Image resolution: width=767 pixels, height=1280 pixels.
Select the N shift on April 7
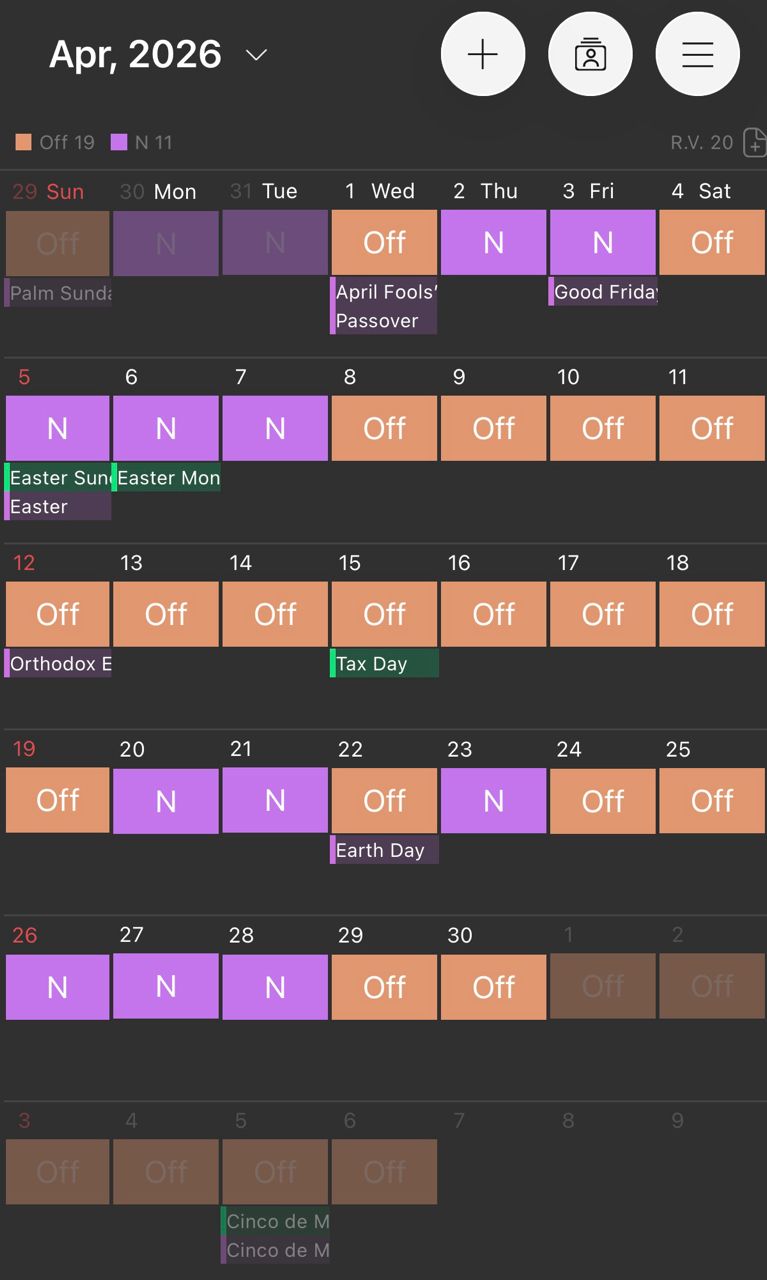pos(275,428)
